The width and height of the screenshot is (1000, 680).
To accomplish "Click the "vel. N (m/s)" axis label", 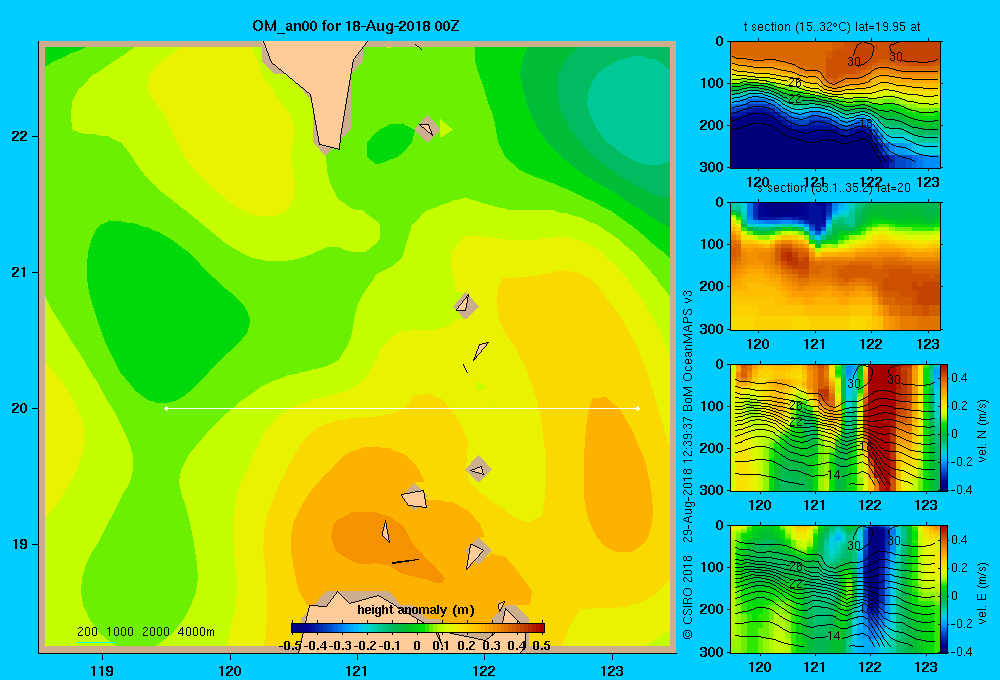I will point(982,431).
